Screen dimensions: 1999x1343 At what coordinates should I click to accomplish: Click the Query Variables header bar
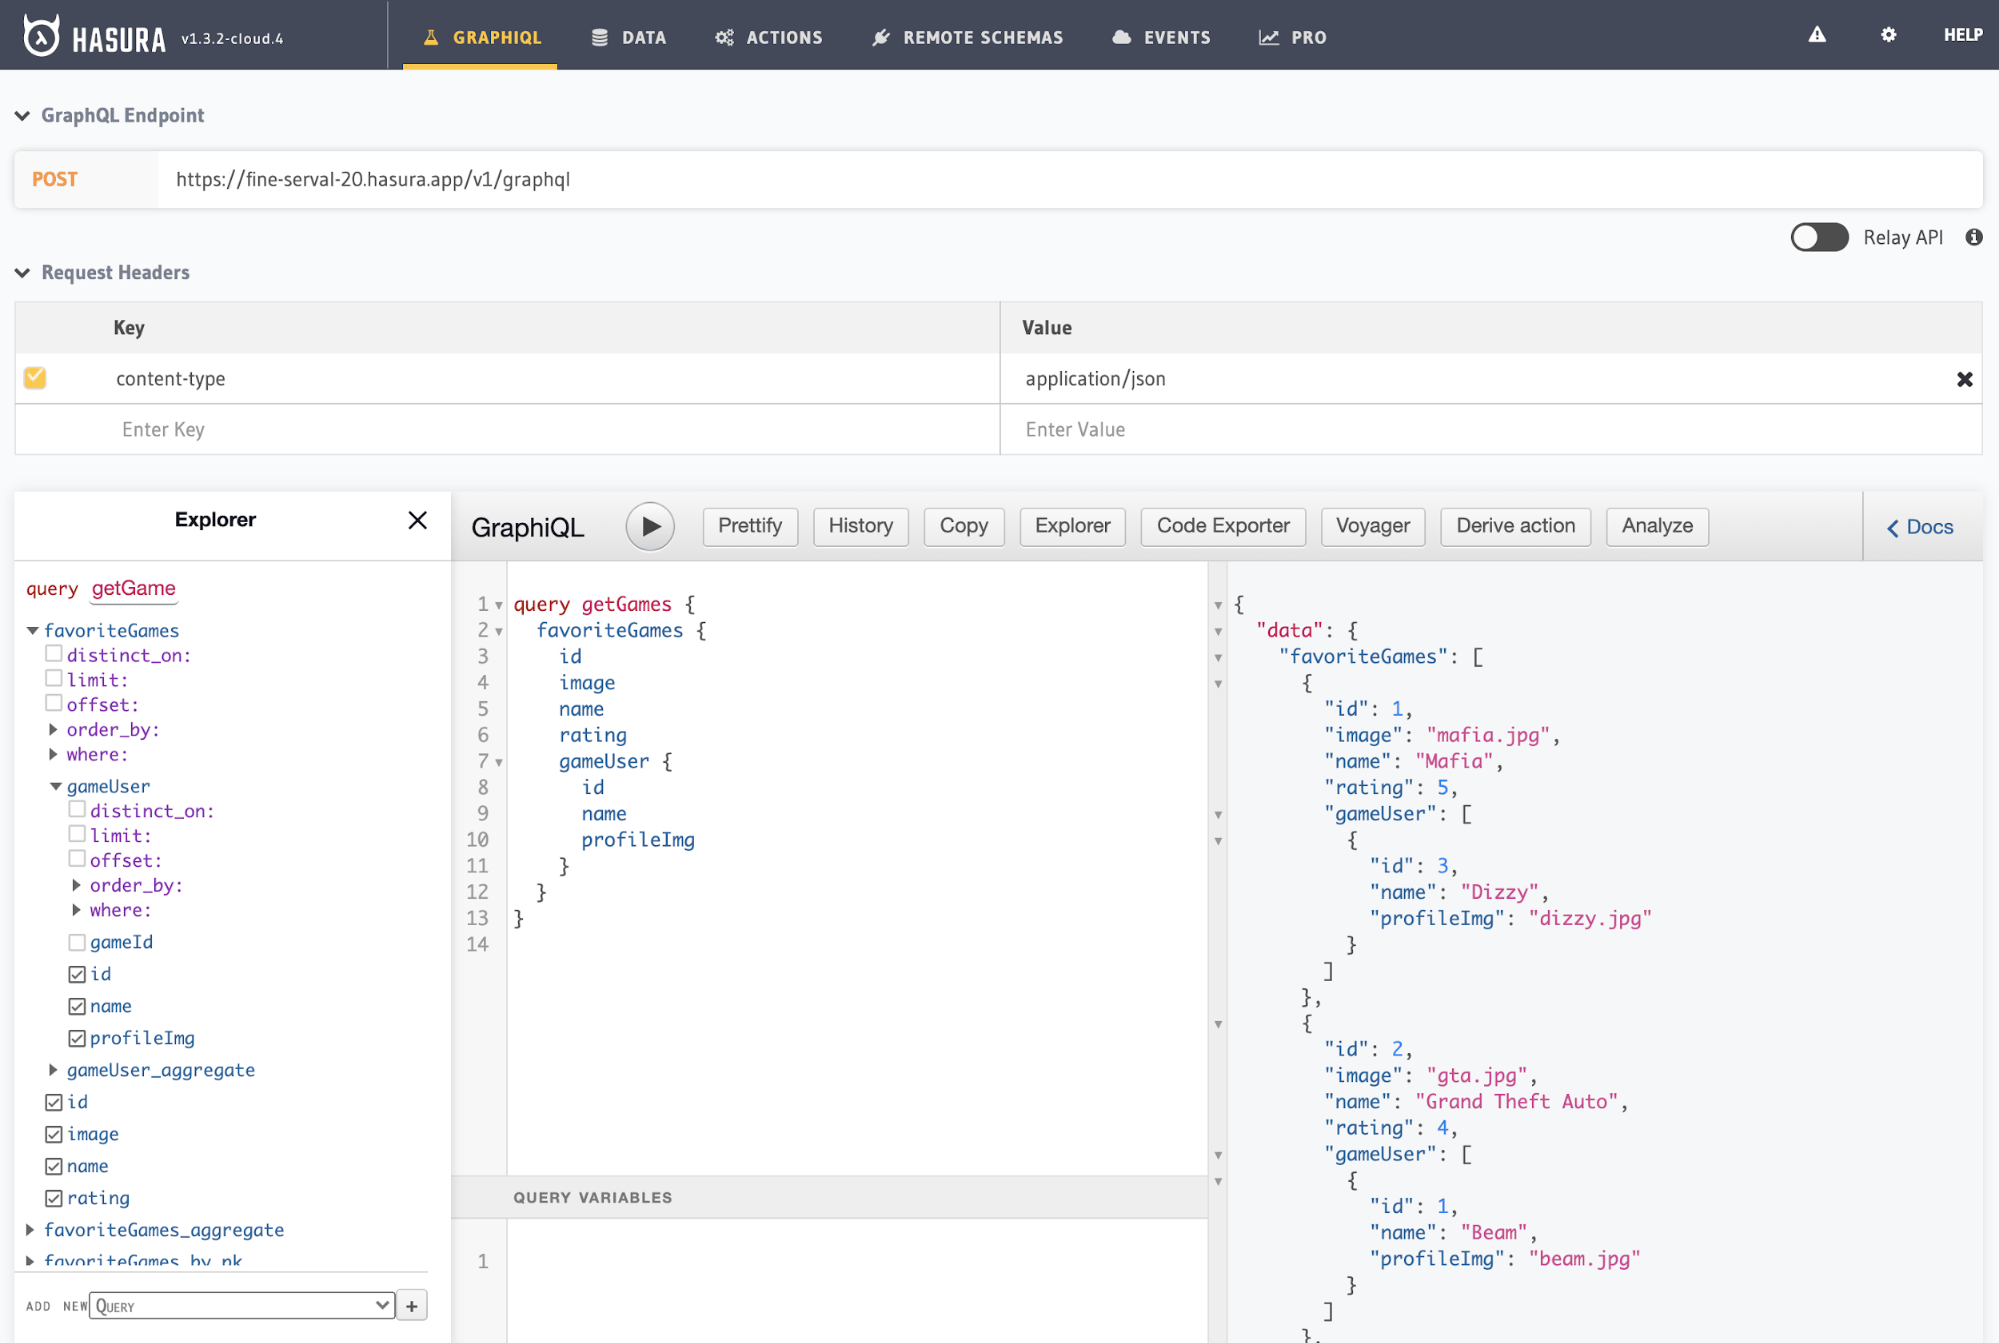click(x=829, y=1197)
